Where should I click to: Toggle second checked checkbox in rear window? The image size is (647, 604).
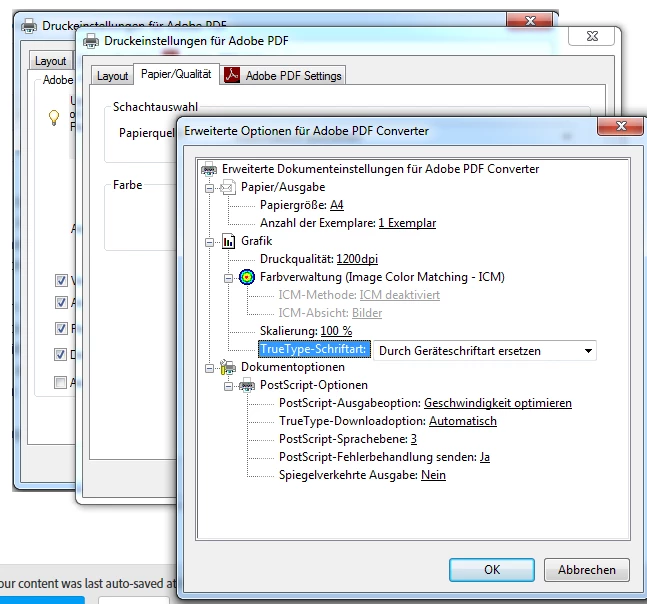click(61, 302)
